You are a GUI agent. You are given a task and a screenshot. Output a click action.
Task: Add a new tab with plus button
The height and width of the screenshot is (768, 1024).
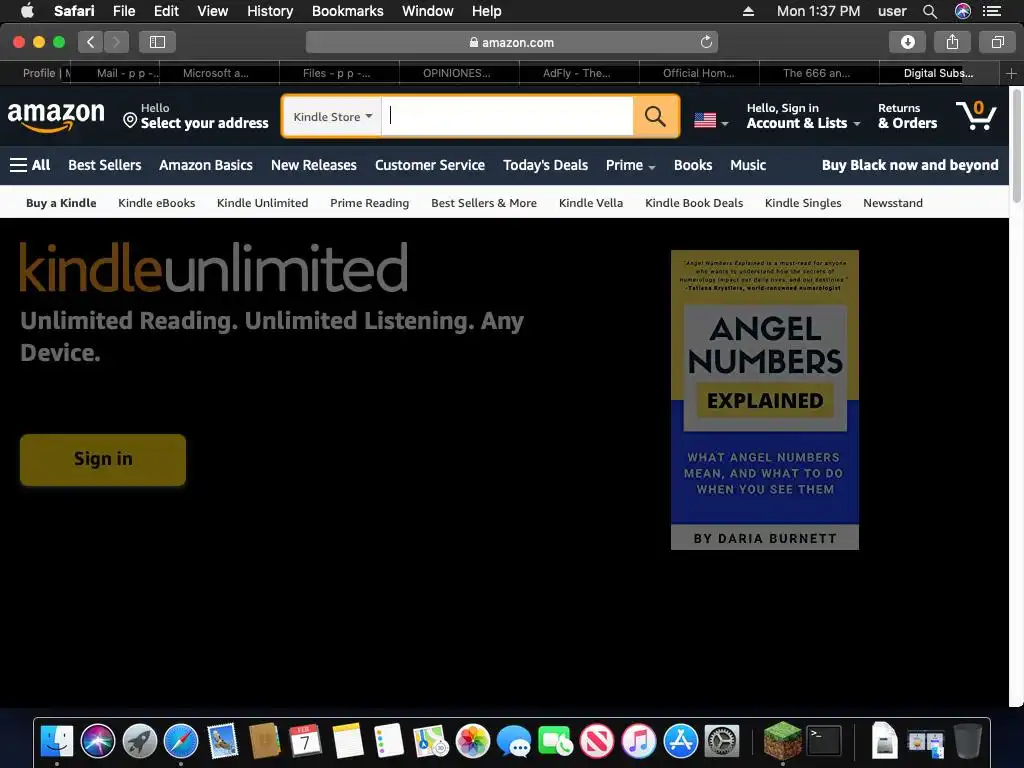click(x=1011, y=73)
